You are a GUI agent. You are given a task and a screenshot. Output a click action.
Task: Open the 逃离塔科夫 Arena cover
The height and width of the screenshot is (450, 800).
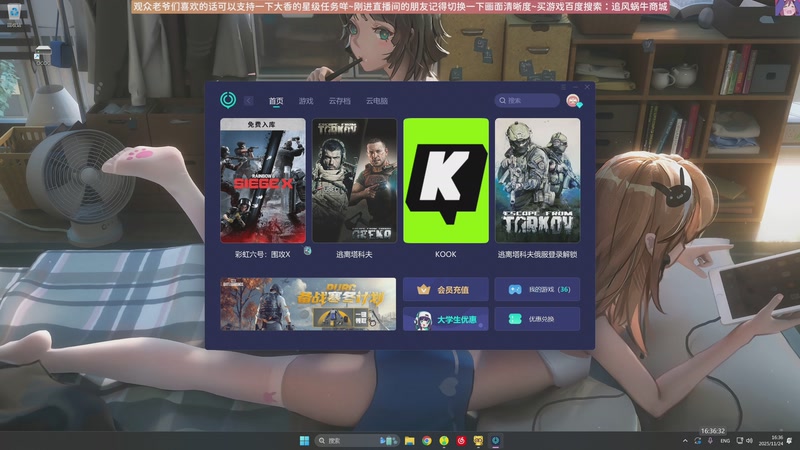tap(354, 181)
